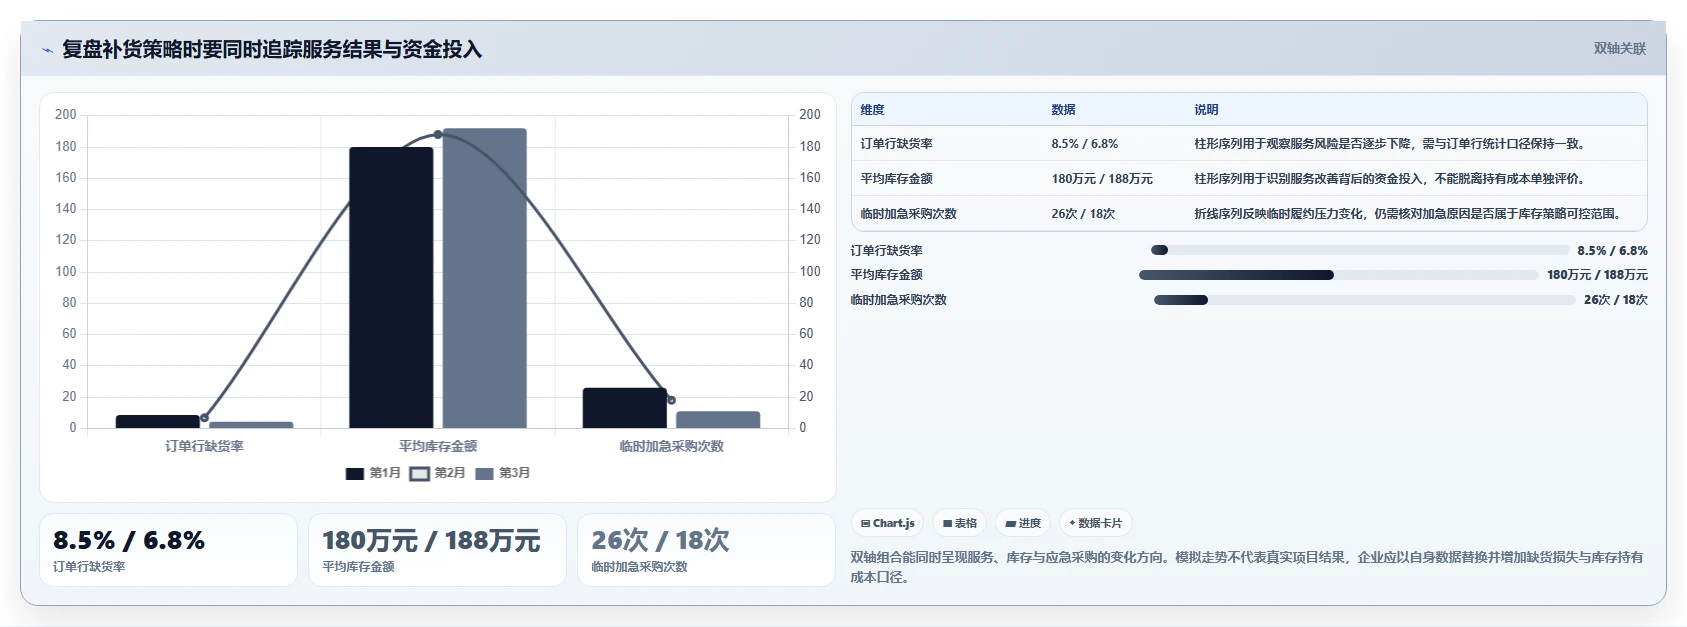Click the dark 平均库存金额 bar in chart
This screenshot has height=627, width=1687.
[391, 288]
